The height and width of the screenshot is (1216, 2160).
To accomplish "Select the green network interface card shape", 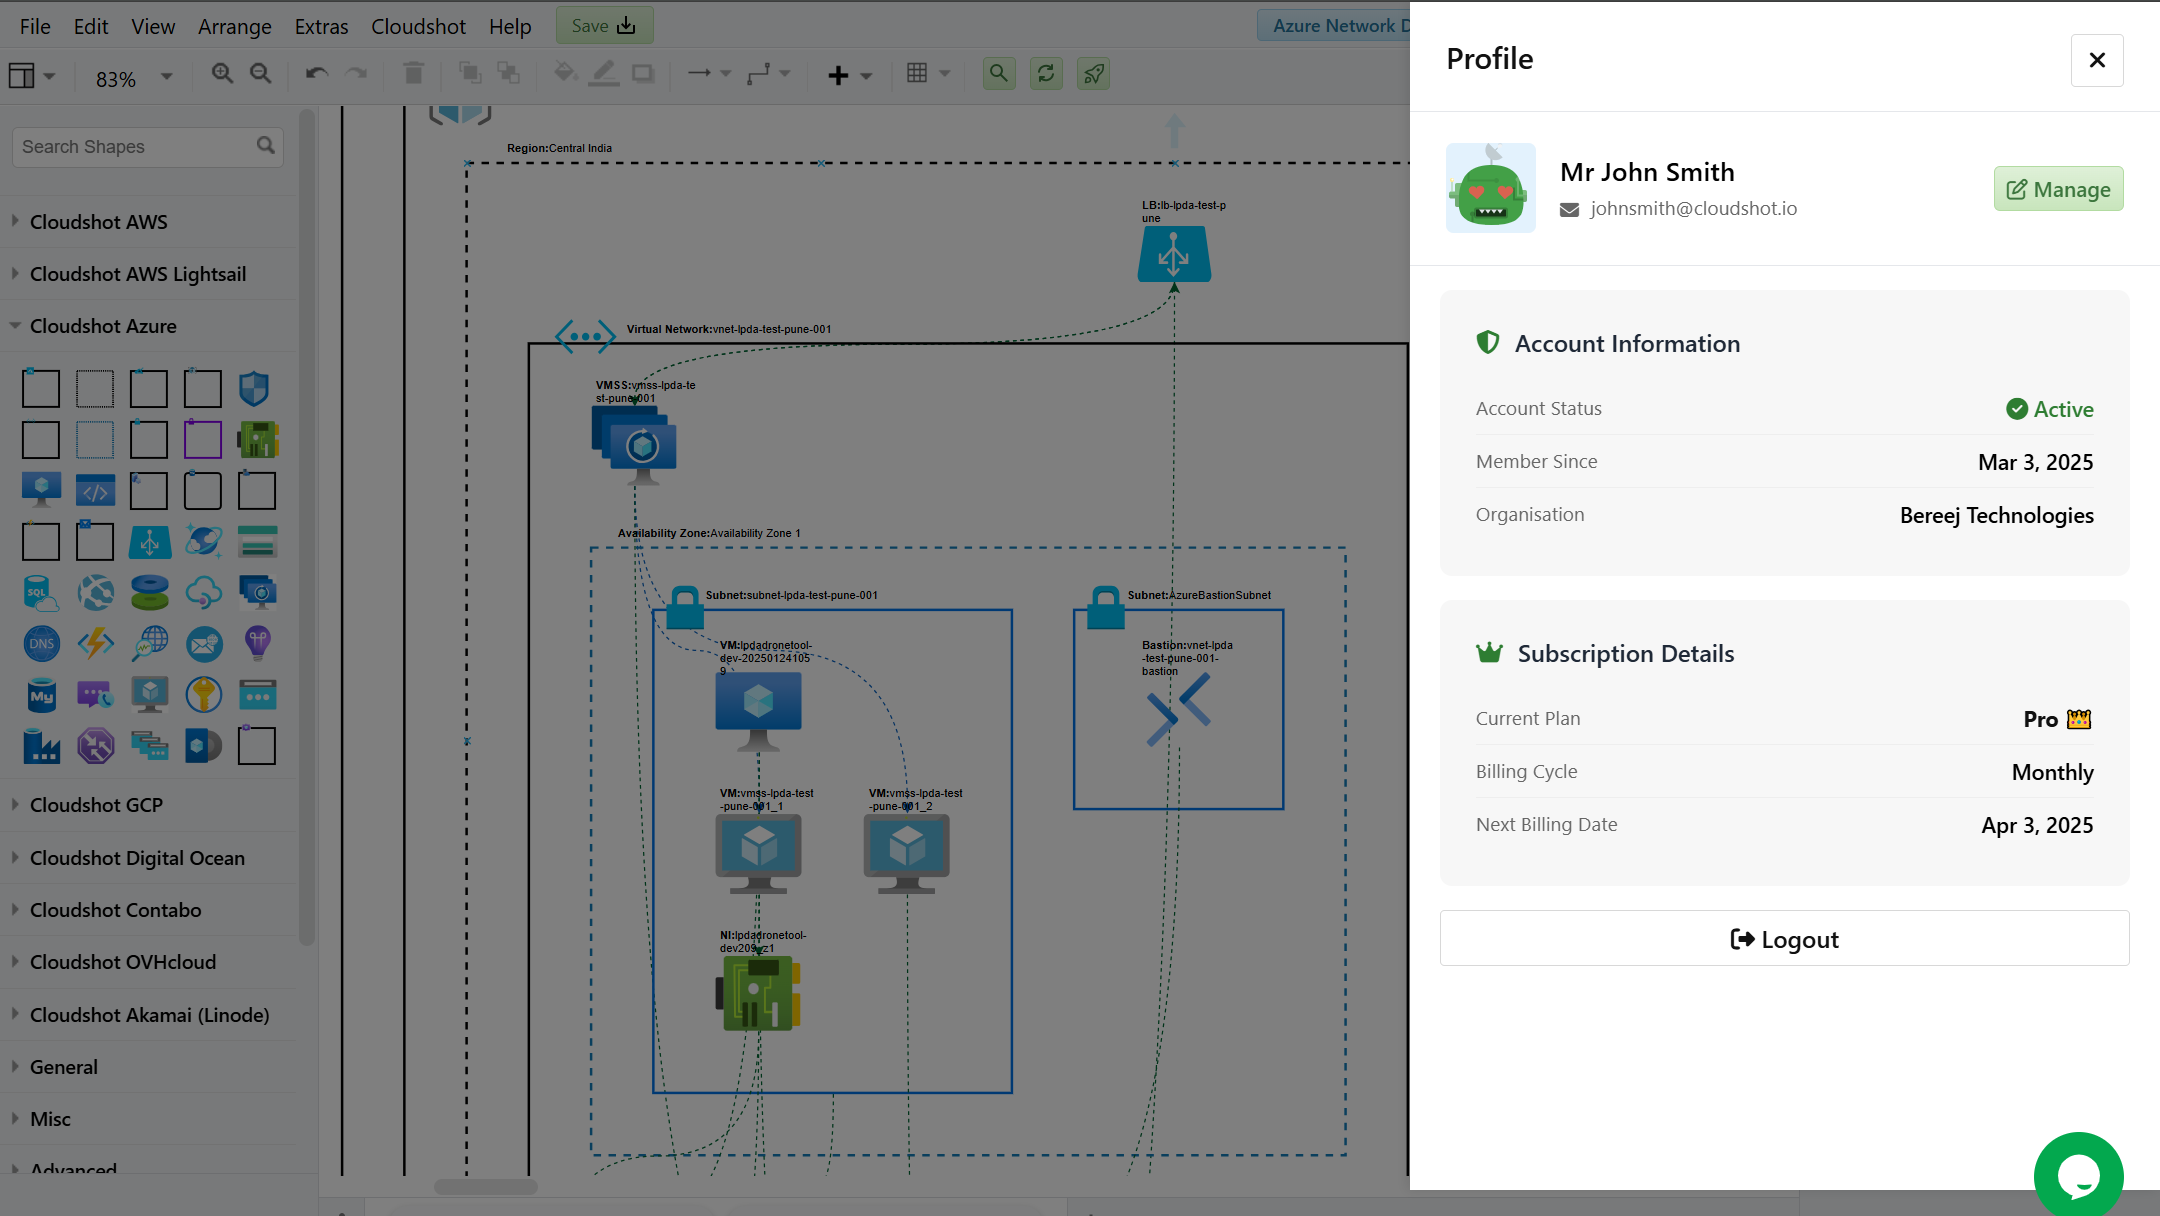I will (257, 440).
